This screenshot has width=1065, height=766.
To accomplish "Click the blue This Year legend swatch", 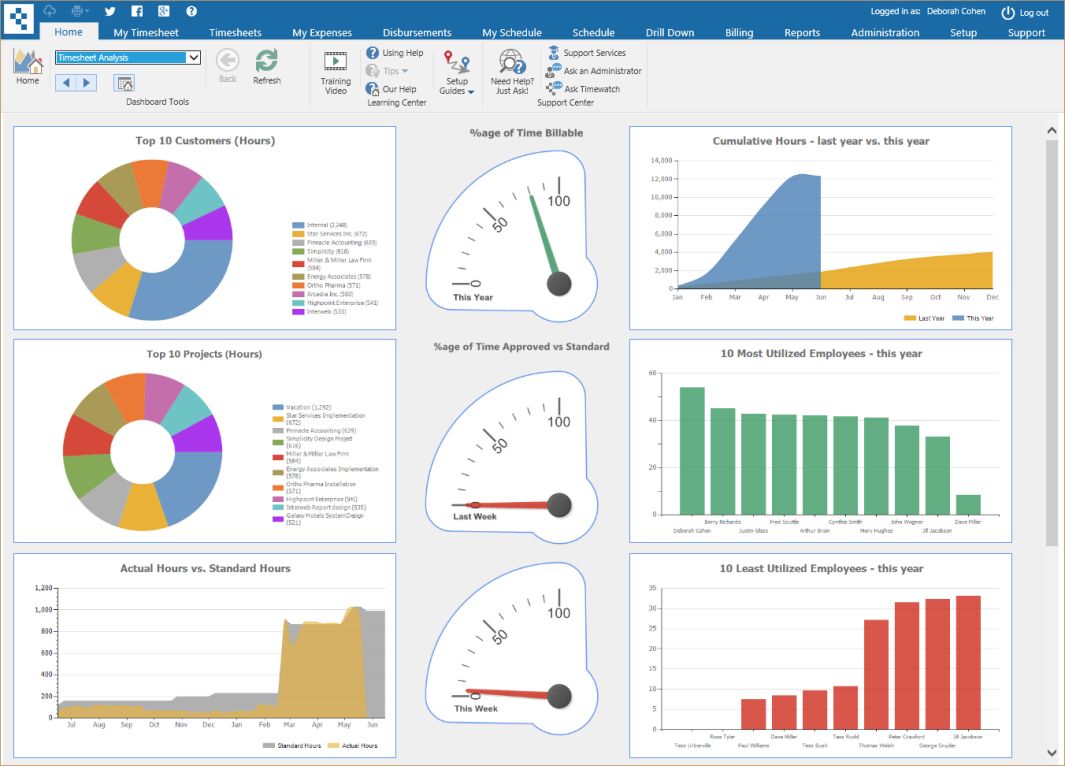I will [958, 318].
